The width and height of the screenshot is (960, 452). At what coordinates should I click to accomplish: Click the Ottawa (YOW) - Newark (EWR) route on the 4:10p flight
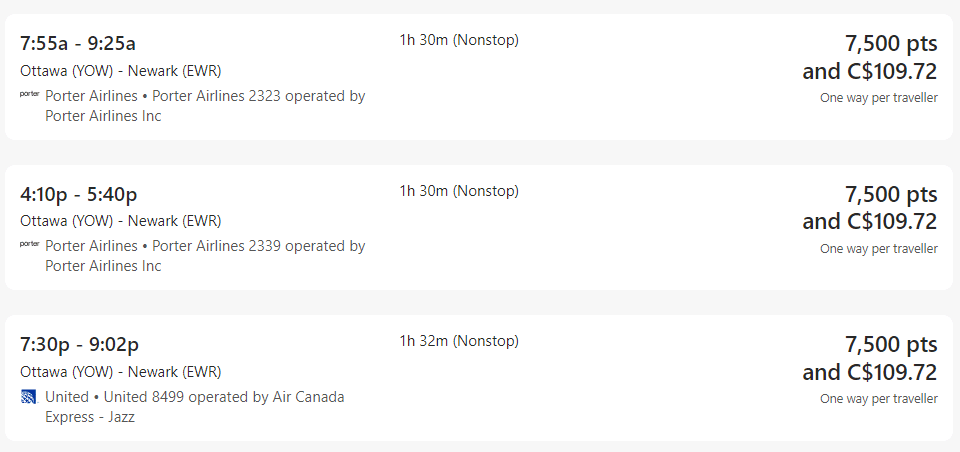pyautogui.click(x=120, y=221)
